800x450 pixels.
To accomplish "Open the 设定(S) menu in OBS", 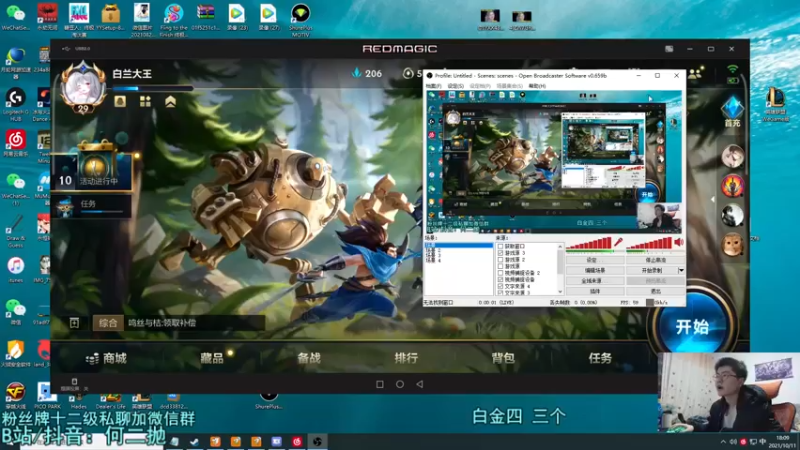I will pyautogui.click(x=456, y=86).
